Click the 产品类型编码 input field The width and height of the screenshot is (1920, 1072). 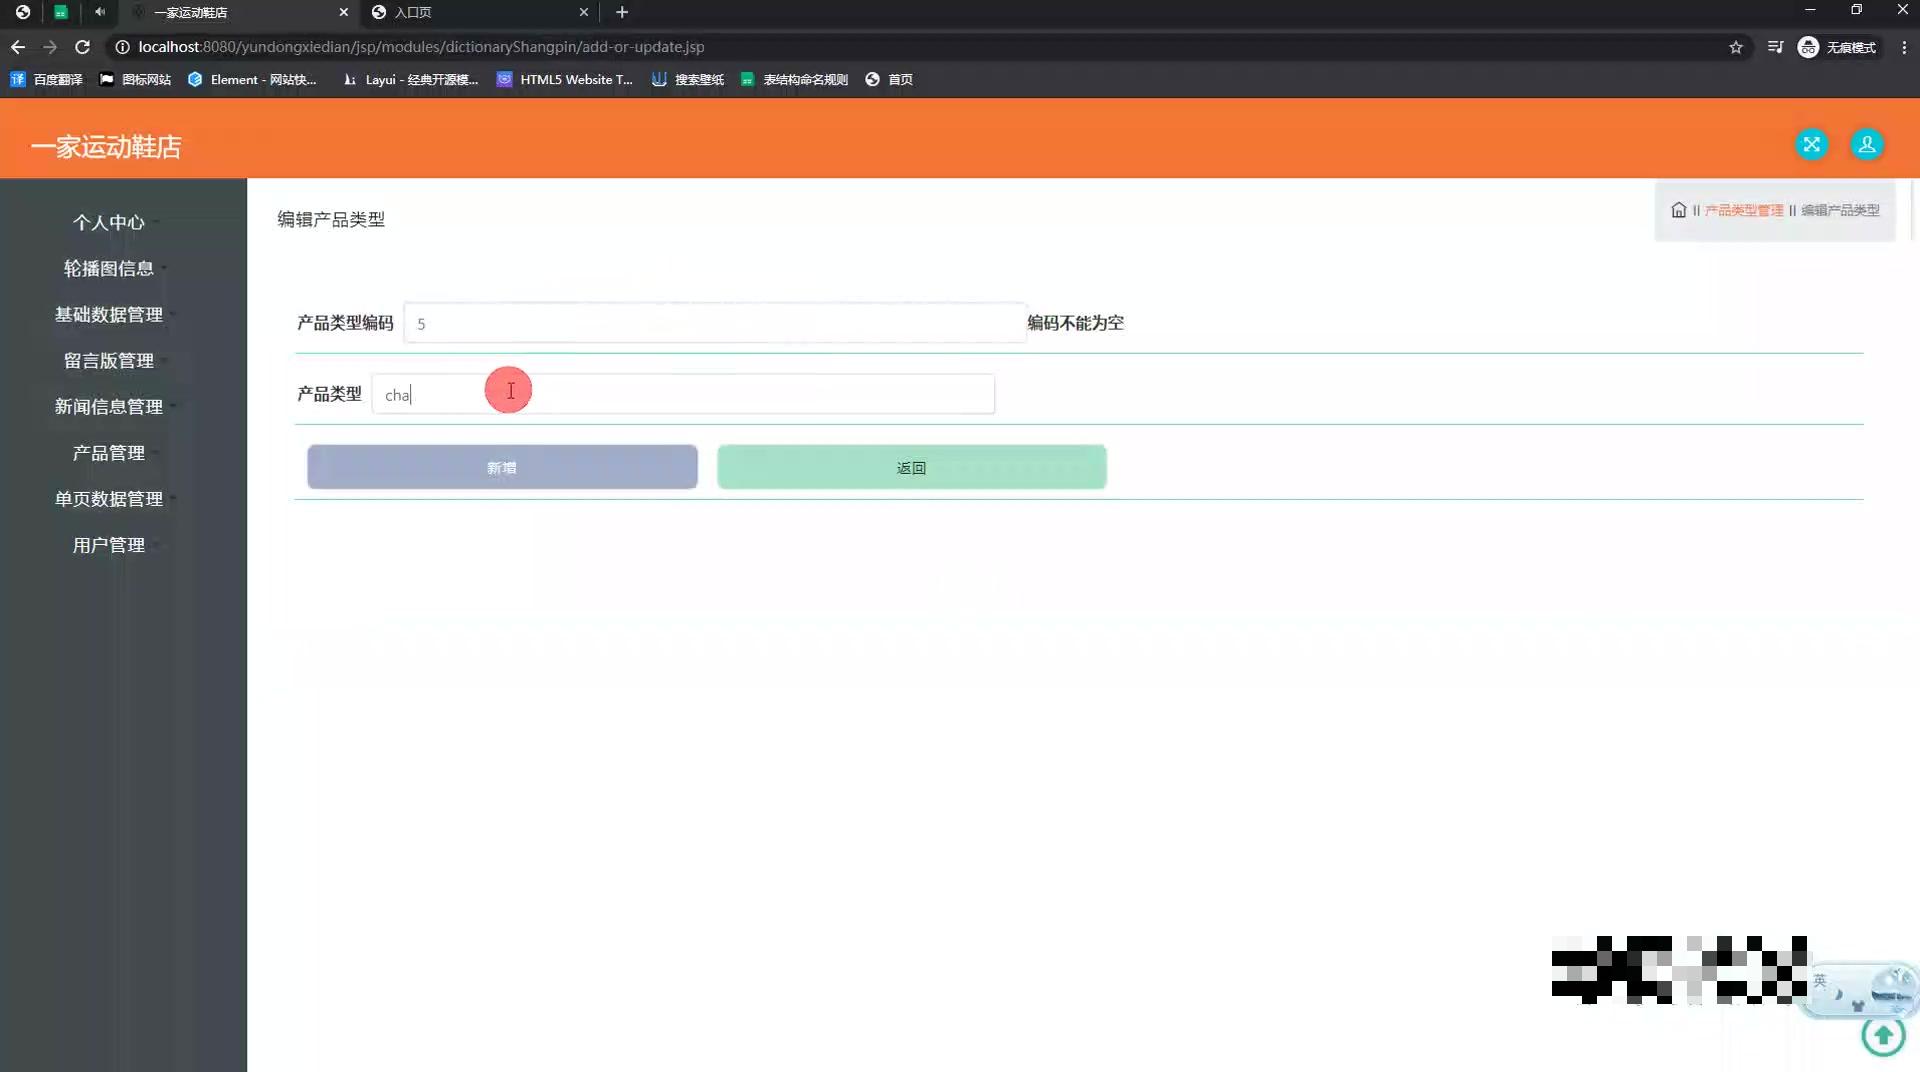[715, 323]
